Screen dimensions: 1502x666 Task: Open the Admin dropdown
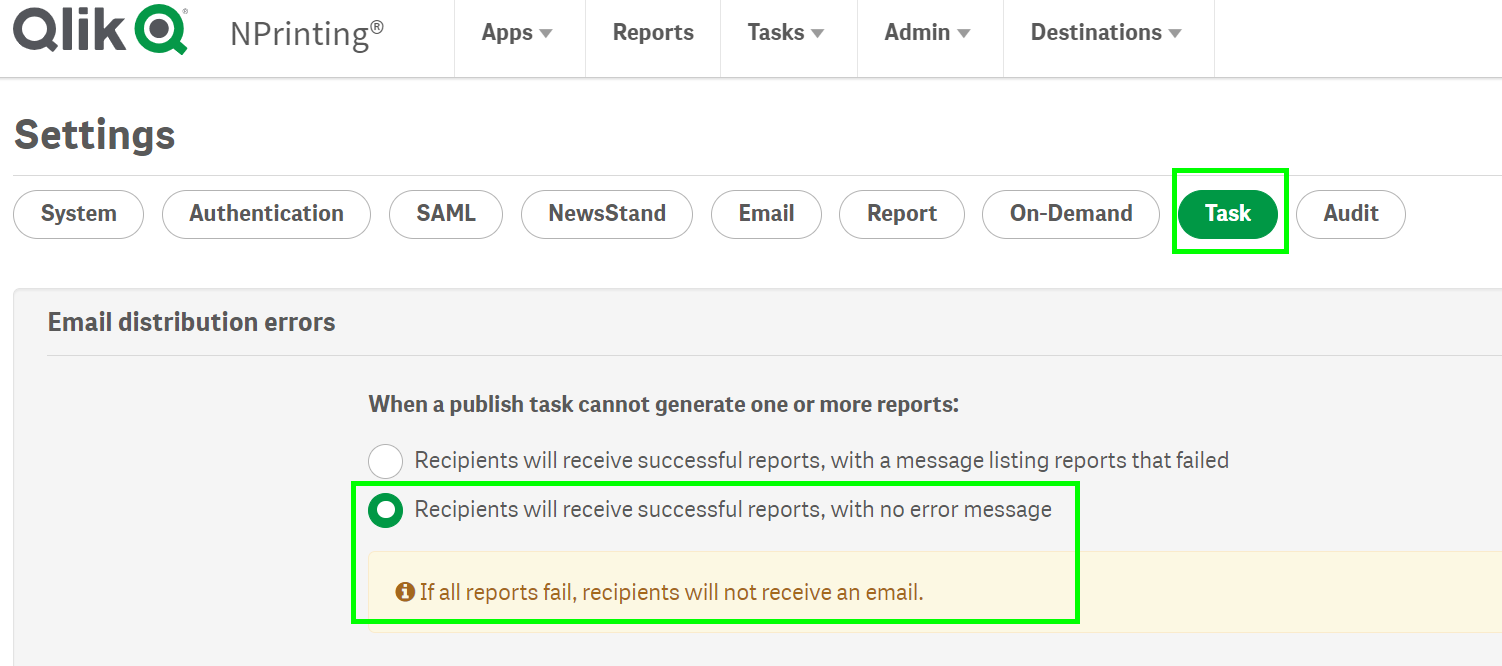click(x=928, y=32)
